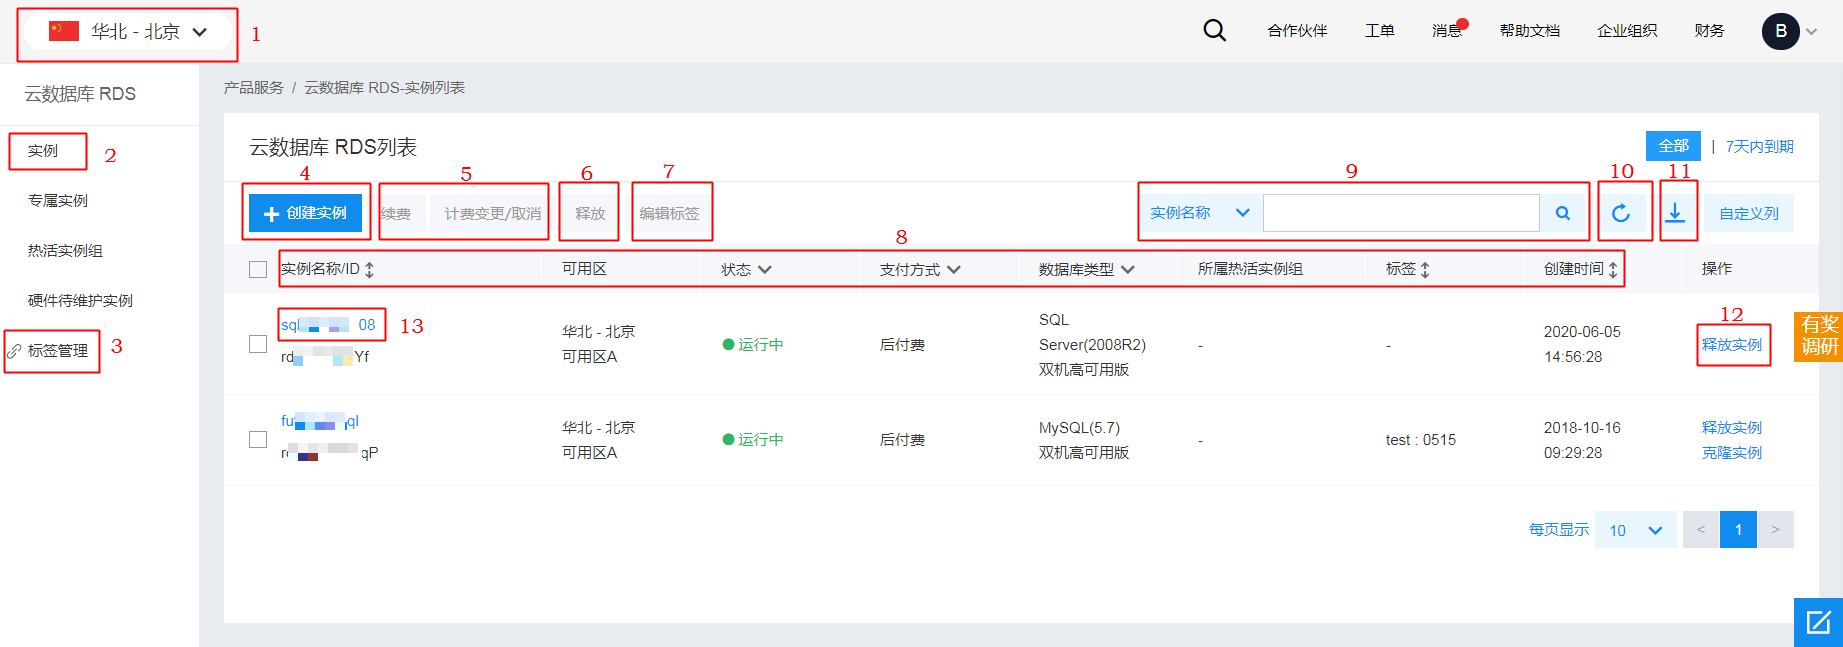Screen dimensions: 1843x647
Task: Click the 释放 toolbar button
Action: [x=590, y=213]
